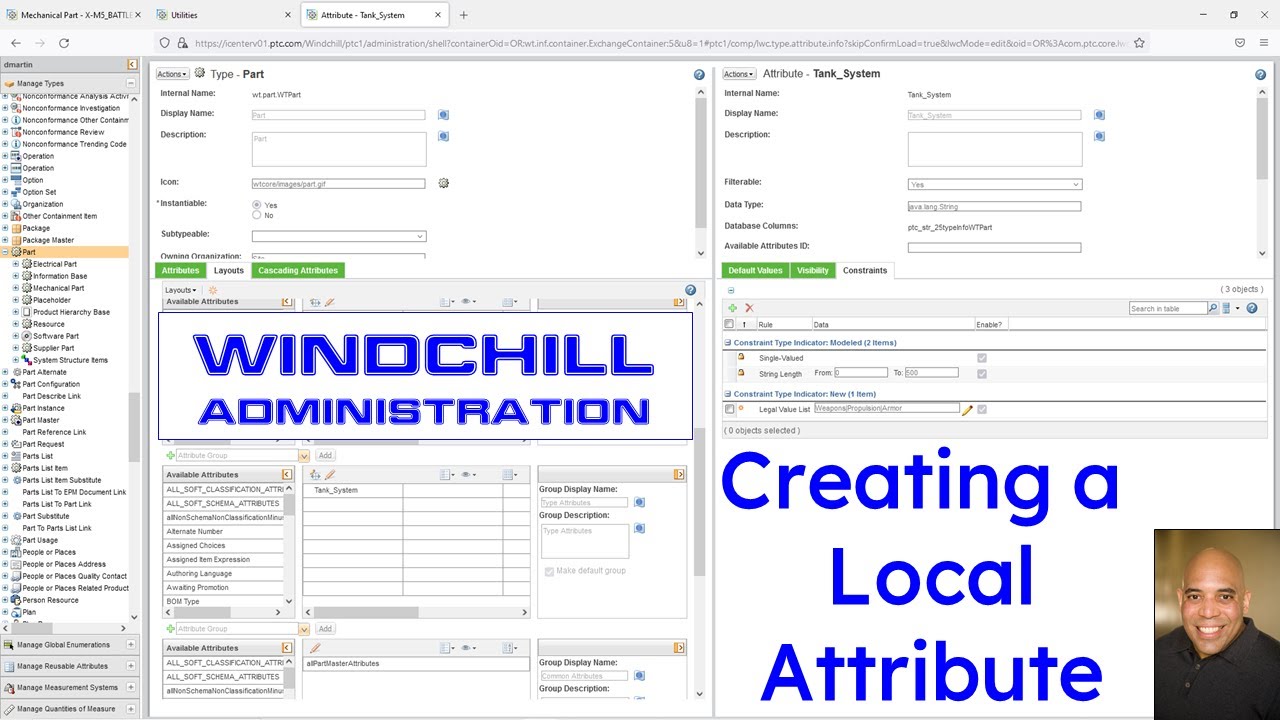
Task: Open the Subtypeable dropdown
Action: pyautogui.click(x=339, y=236)
